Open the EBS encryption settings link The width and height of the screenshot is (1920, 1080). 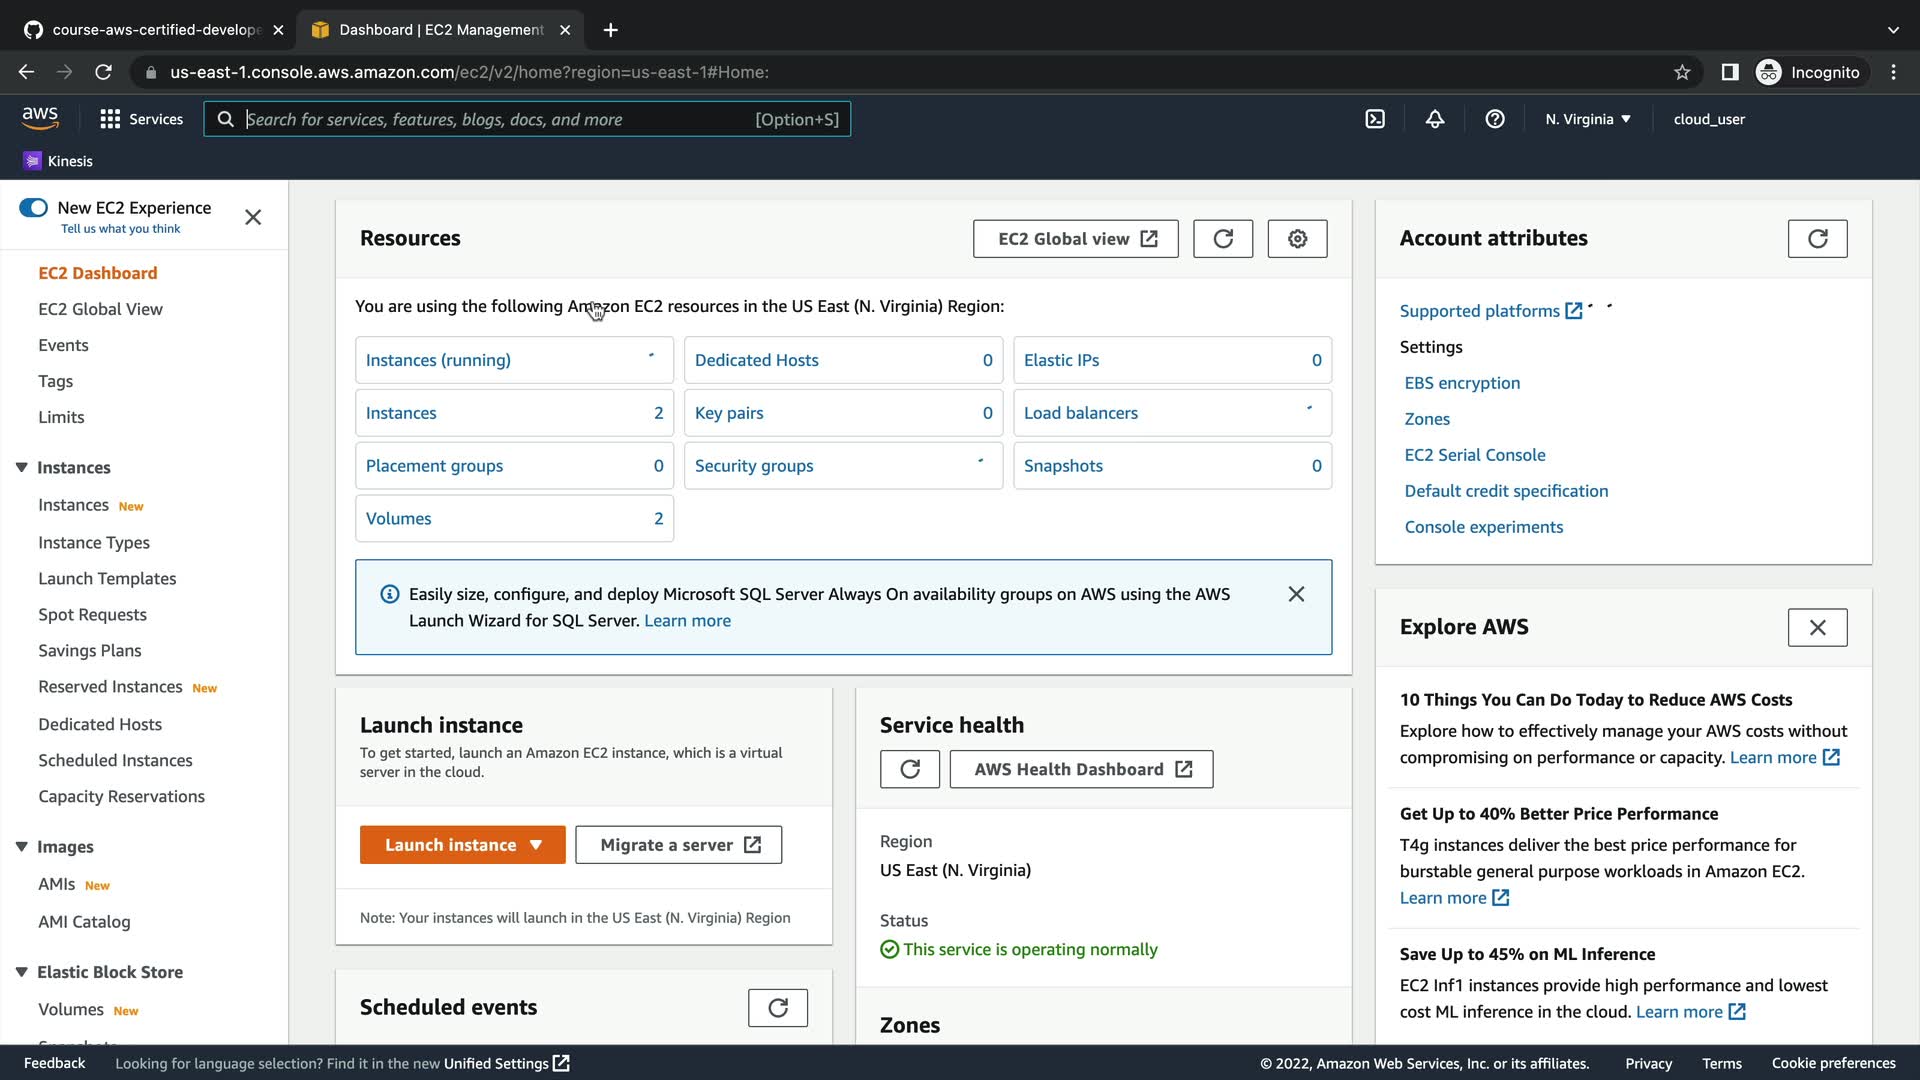click(x=1462, y=383)
